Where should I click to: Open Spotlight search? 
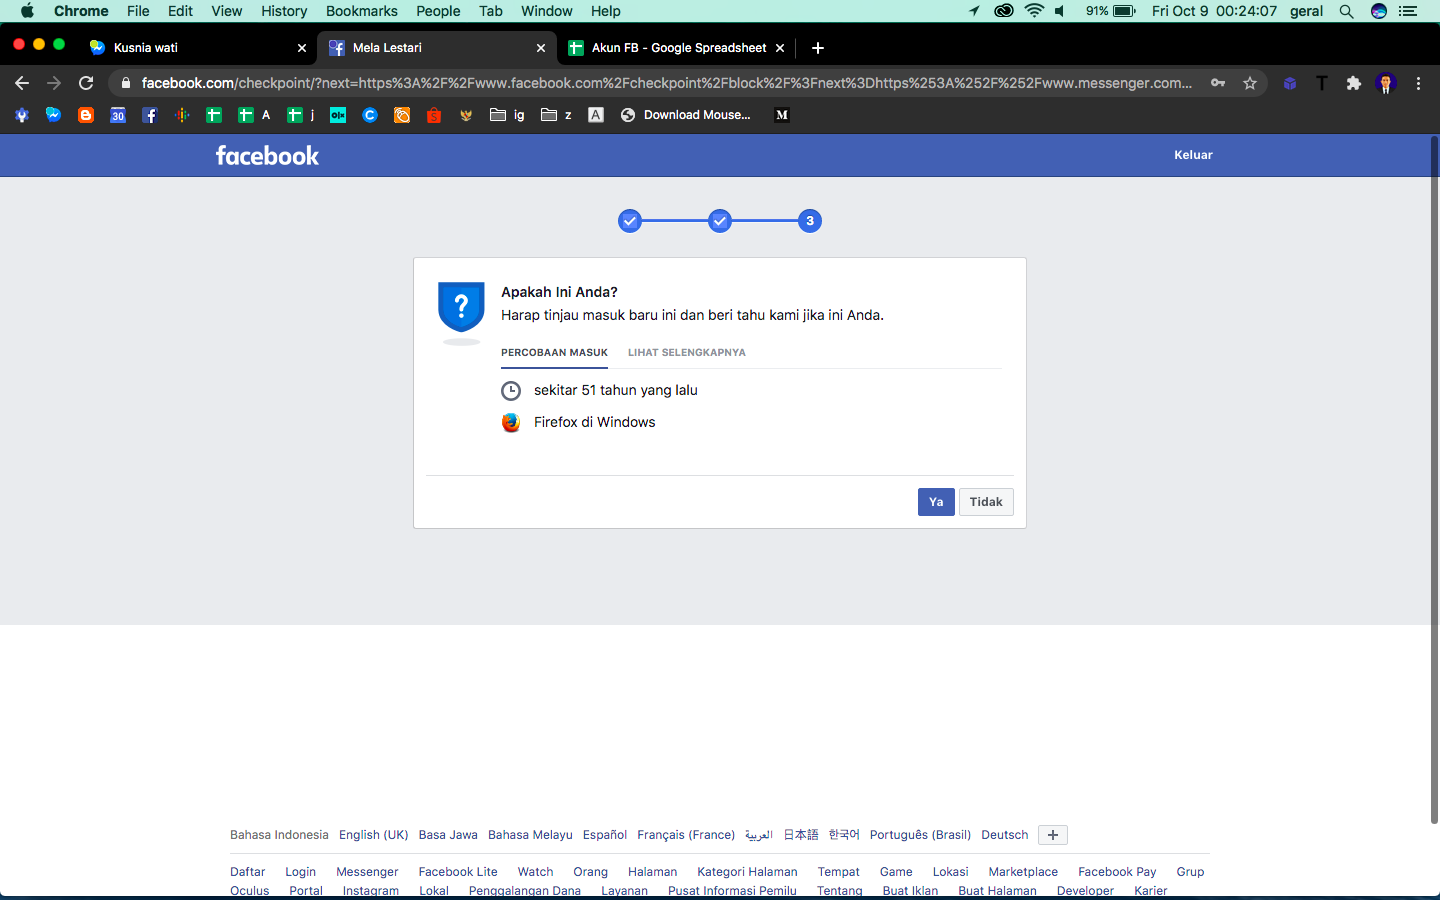1346,11
